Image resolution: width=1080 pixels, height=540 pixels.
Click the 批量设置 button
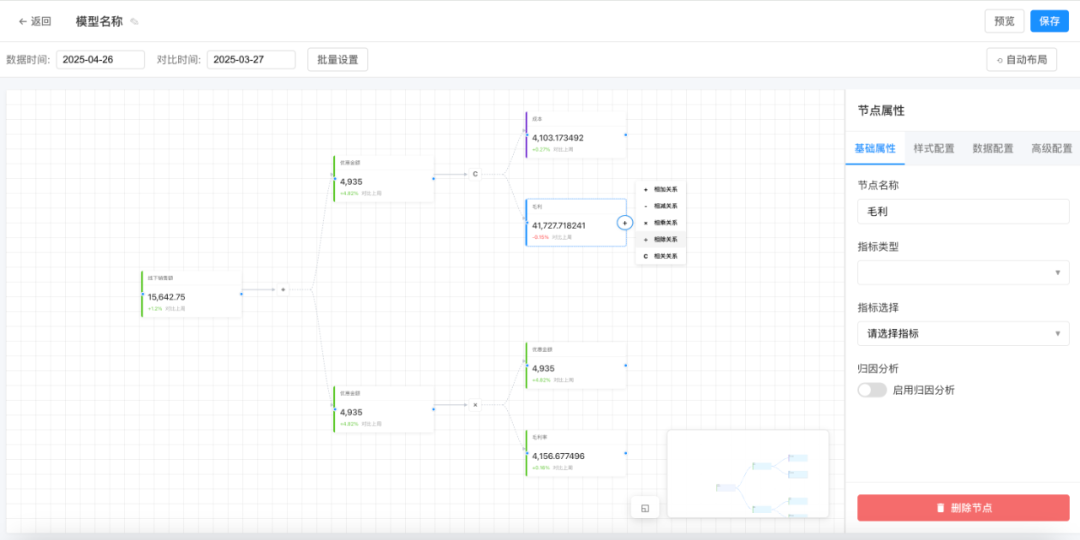(x=338, y=60)
